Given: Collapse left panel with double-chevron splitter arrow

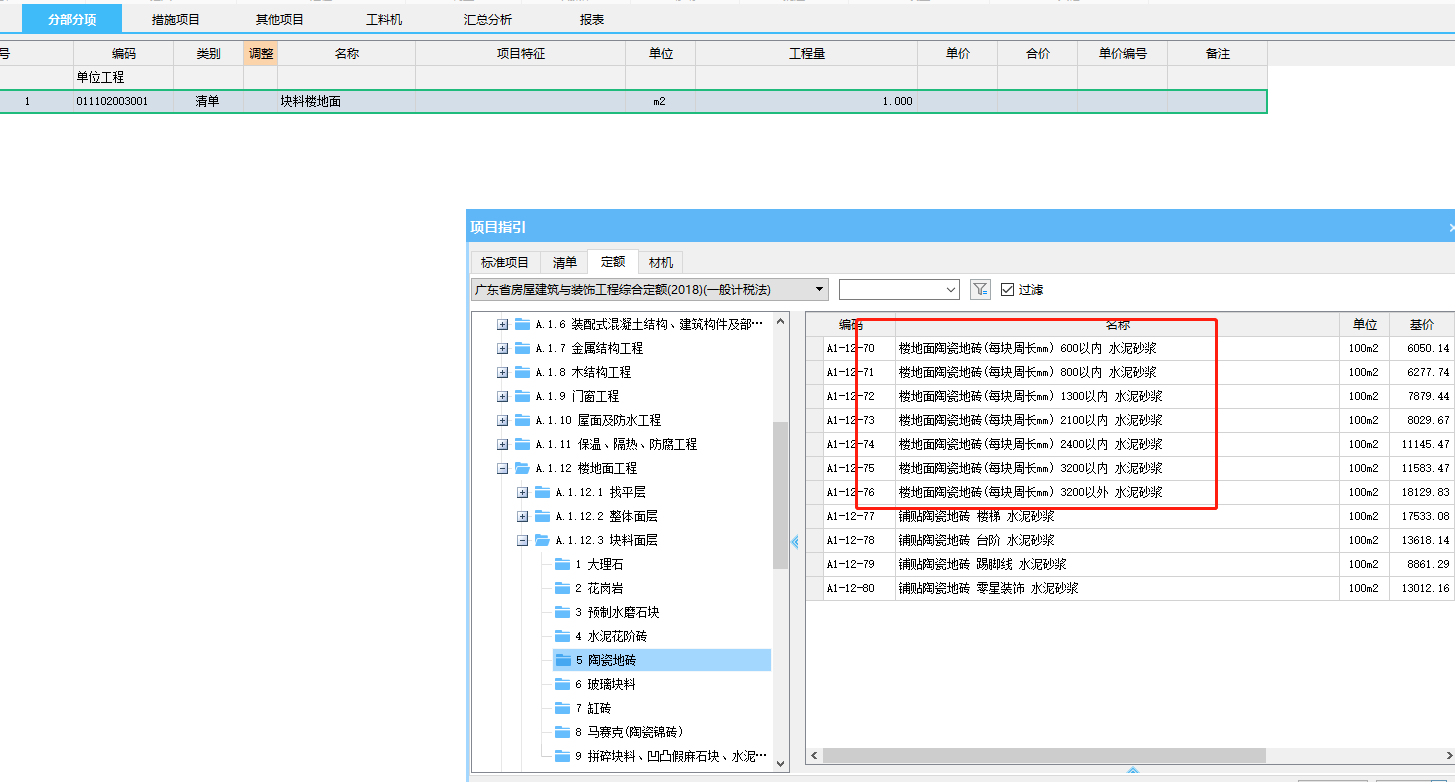Looking at the screenshot, I should tap(795, 542).
